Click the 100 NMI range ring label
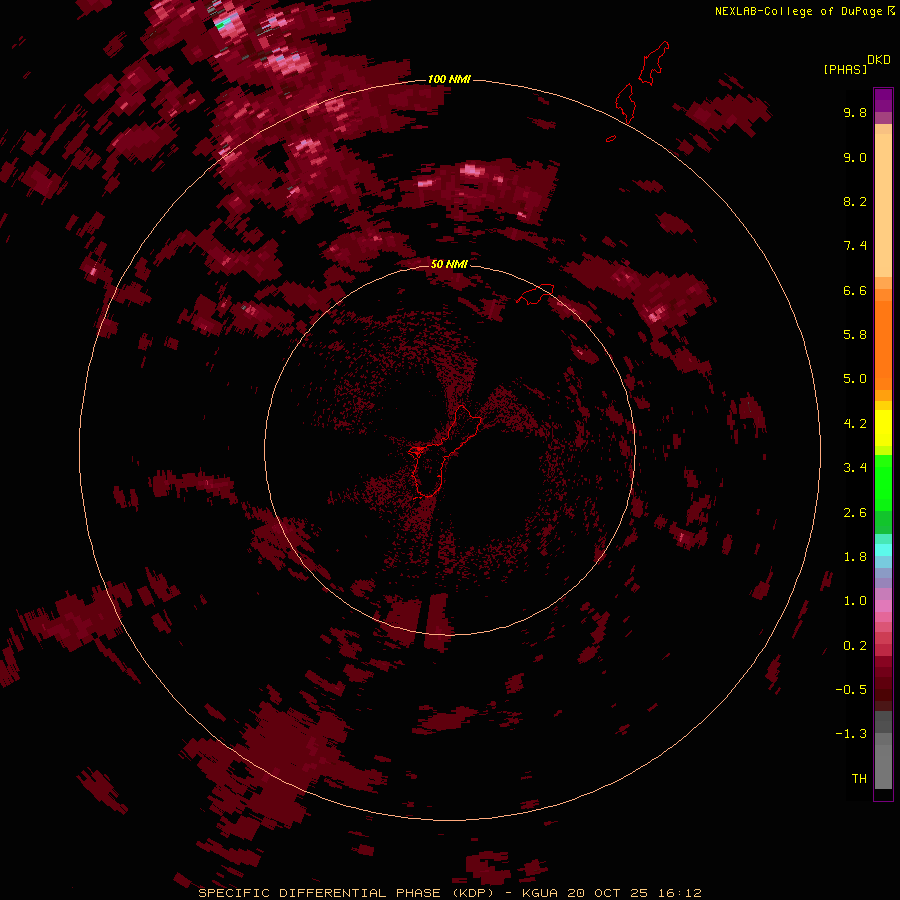Image resolution: width=900 pixels, height=900 pixels. pyautogui.click(x=449, y=79)
